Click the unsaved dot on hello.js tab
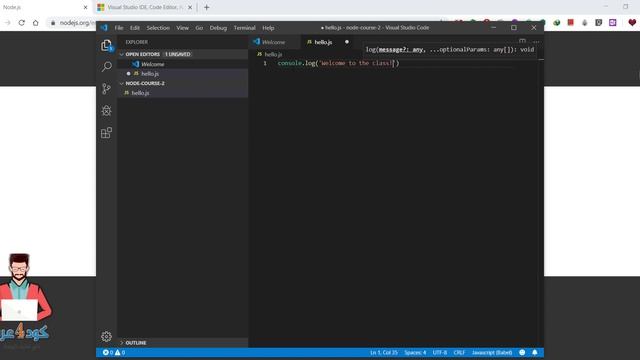Viewport: 640px width, 360px height. [347, 42]
